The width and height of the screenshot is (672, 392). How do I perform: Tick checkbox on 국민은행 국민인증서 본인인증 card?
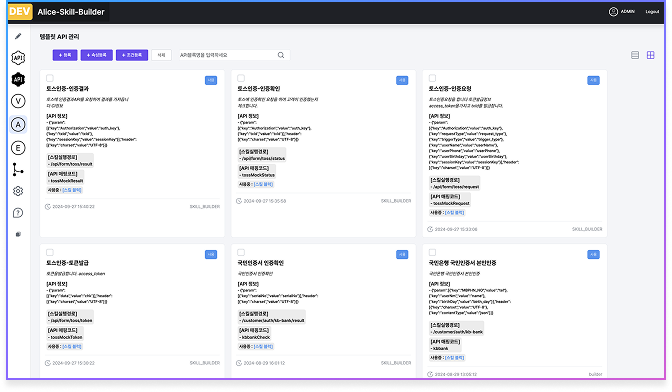432,252
